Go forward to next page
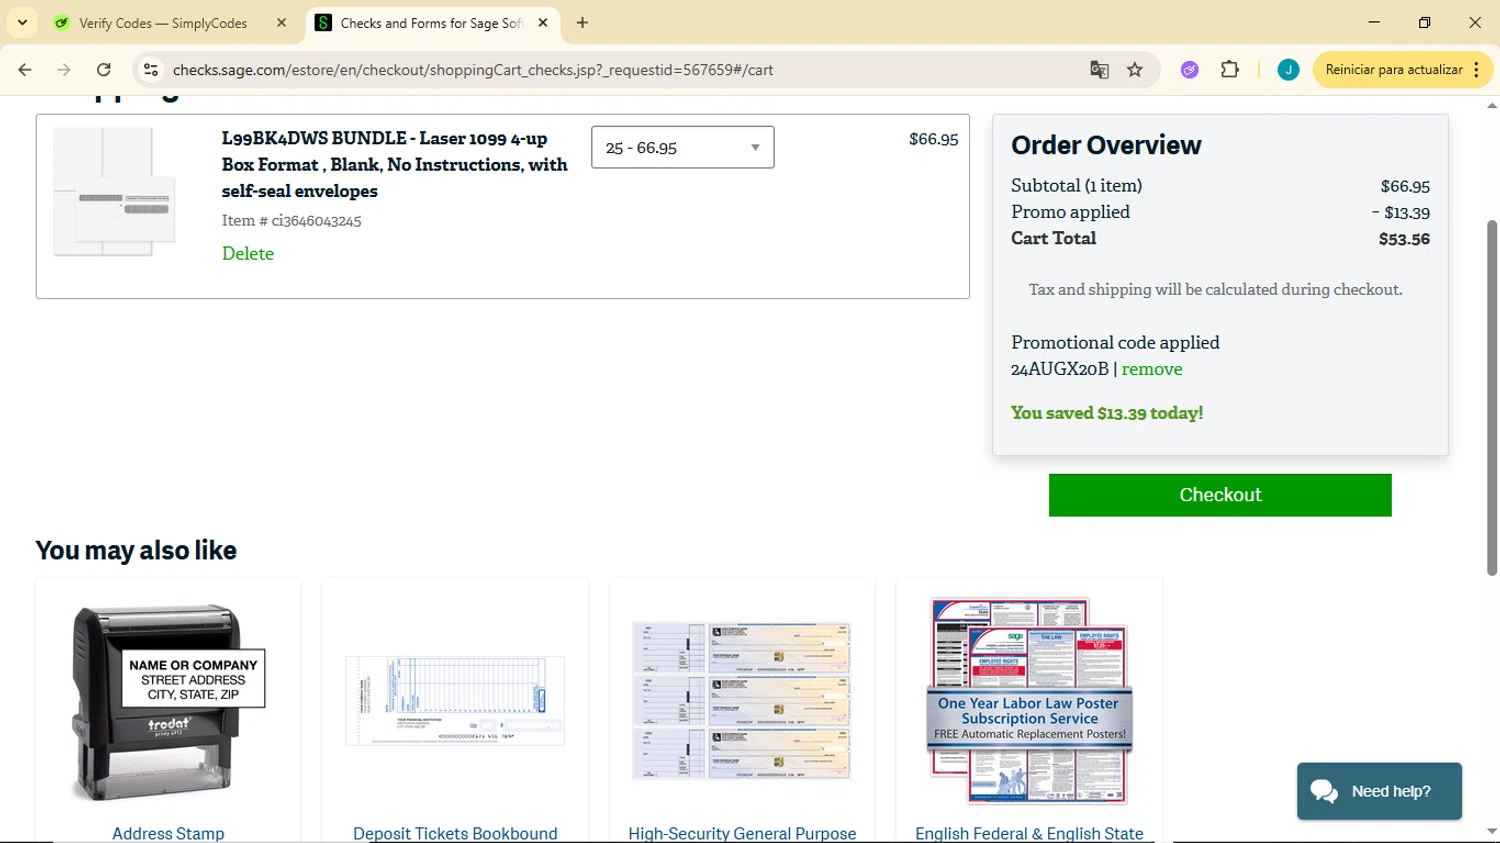Screen dimensions: 1500x843 pos(64,70)
